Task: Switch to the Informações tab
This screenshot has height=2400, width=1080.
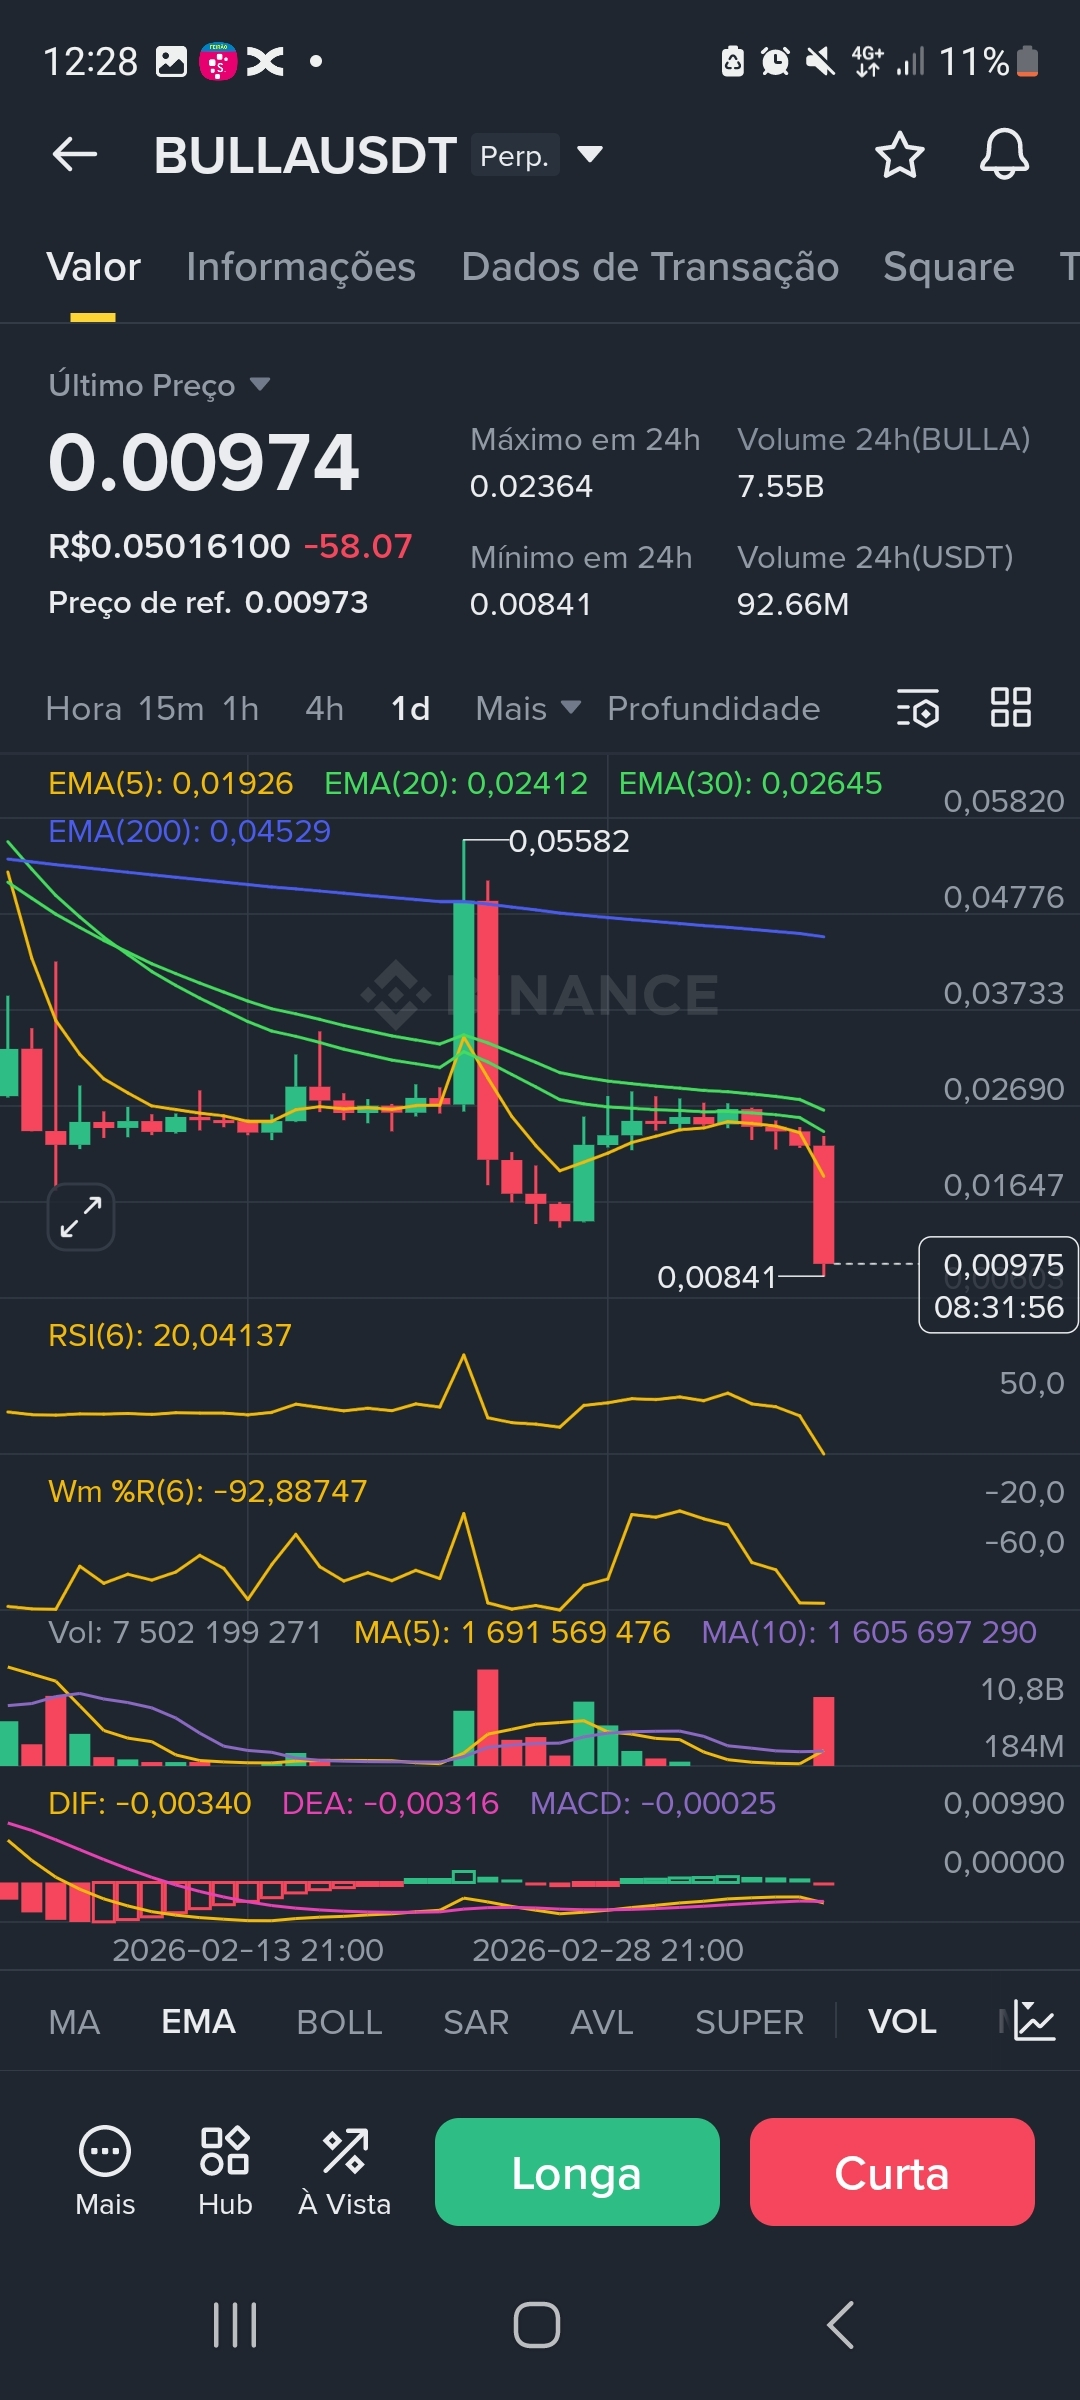Action: click(x=301, y=267)
